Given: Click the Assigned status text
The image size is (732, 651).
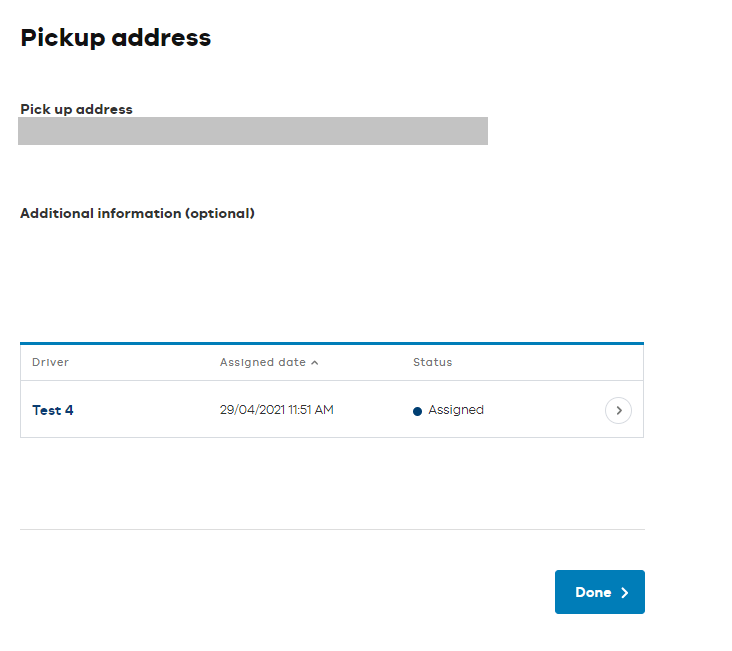Looking at the screenshot, I should [x=456, y=410].
